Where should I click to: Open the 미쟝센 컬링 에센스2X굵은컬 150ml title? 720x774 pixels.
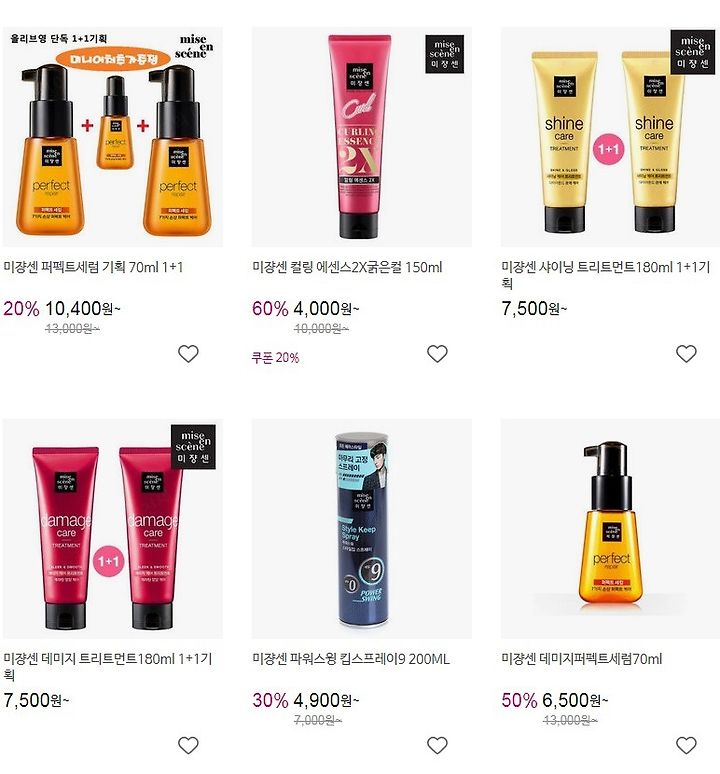[x=347, y=267]
